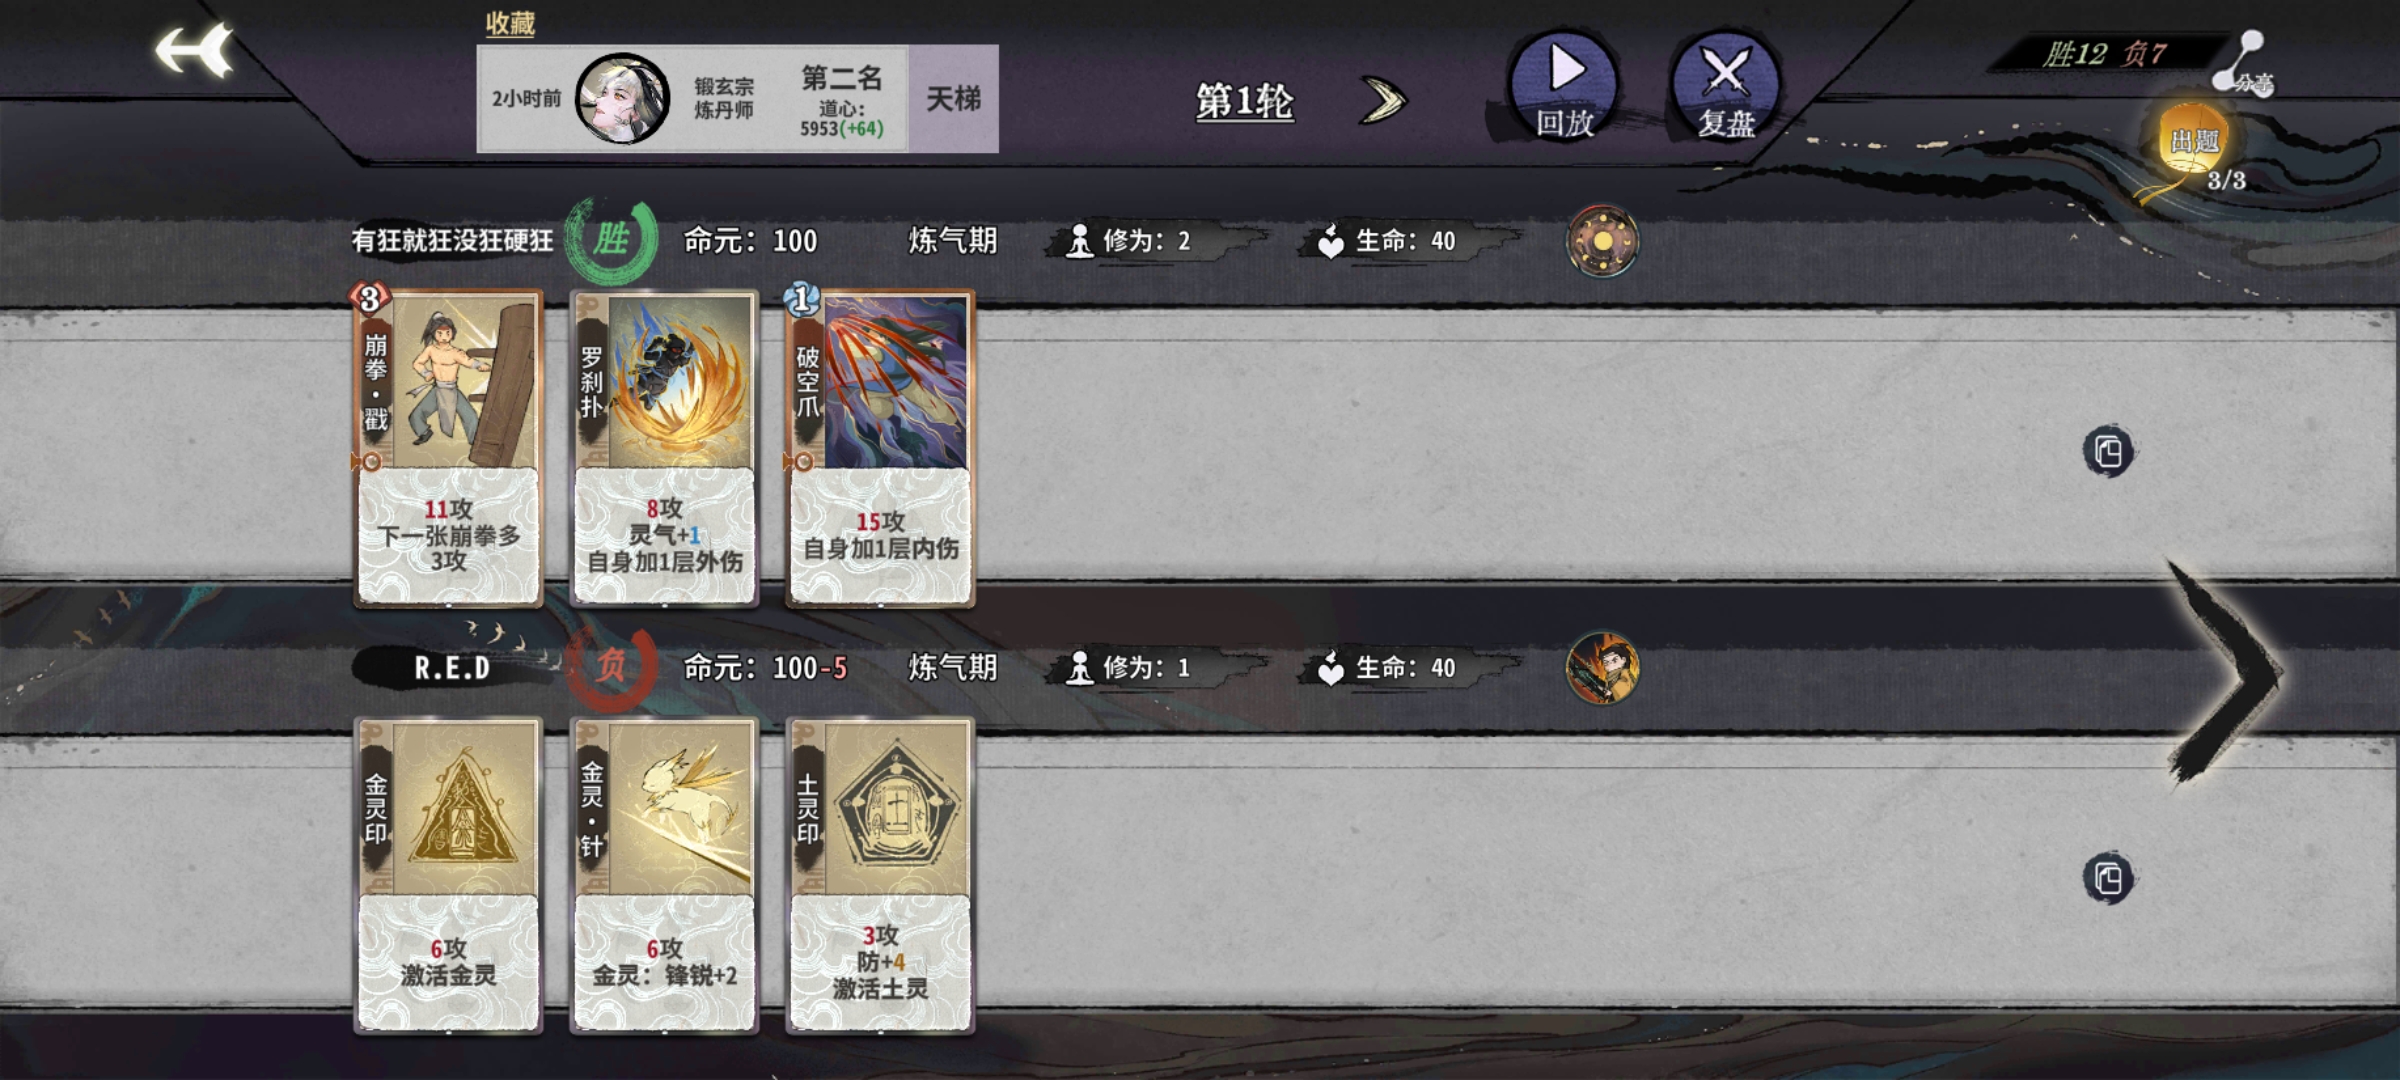Go to next page with the large ink arrow
This screenshot has height=1080, width=2400.
(x=2226, y=672)
